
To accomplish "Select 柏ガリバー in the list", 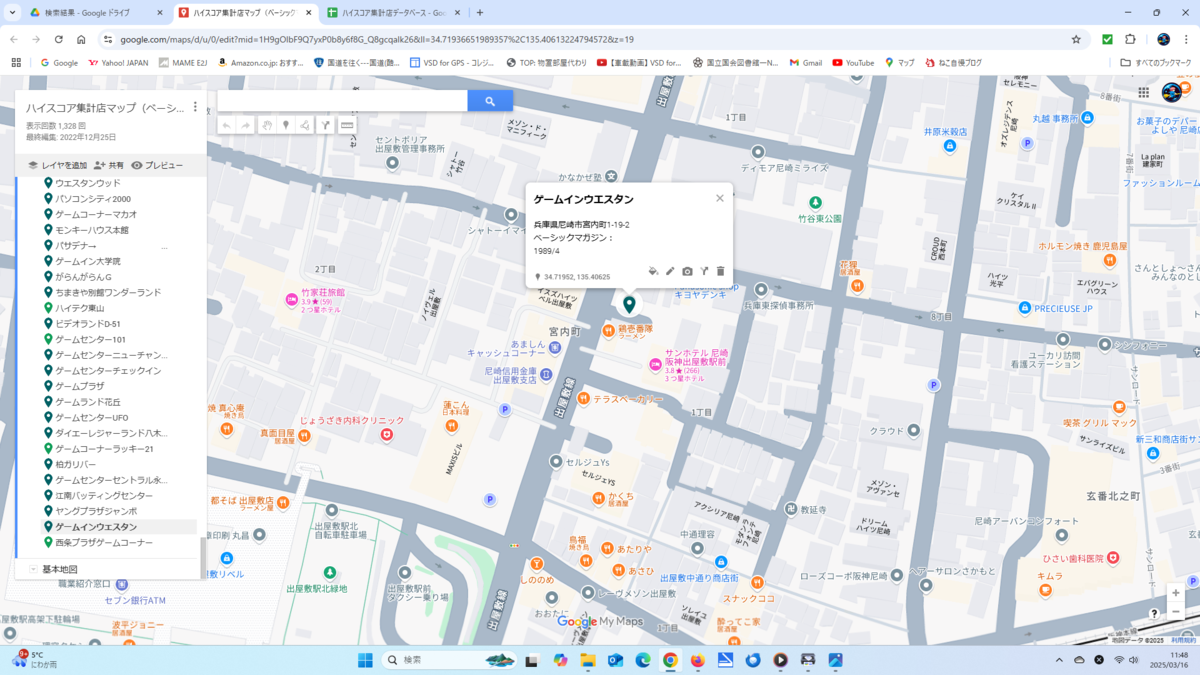I will point(76,464).
